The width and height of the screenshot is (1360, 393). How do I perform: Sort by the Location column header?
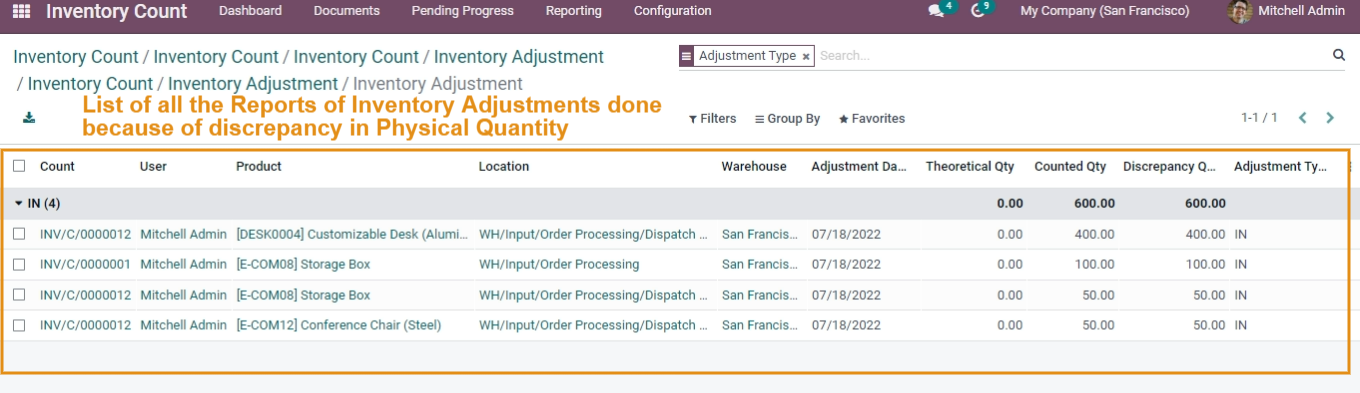[x=504, y=166]
